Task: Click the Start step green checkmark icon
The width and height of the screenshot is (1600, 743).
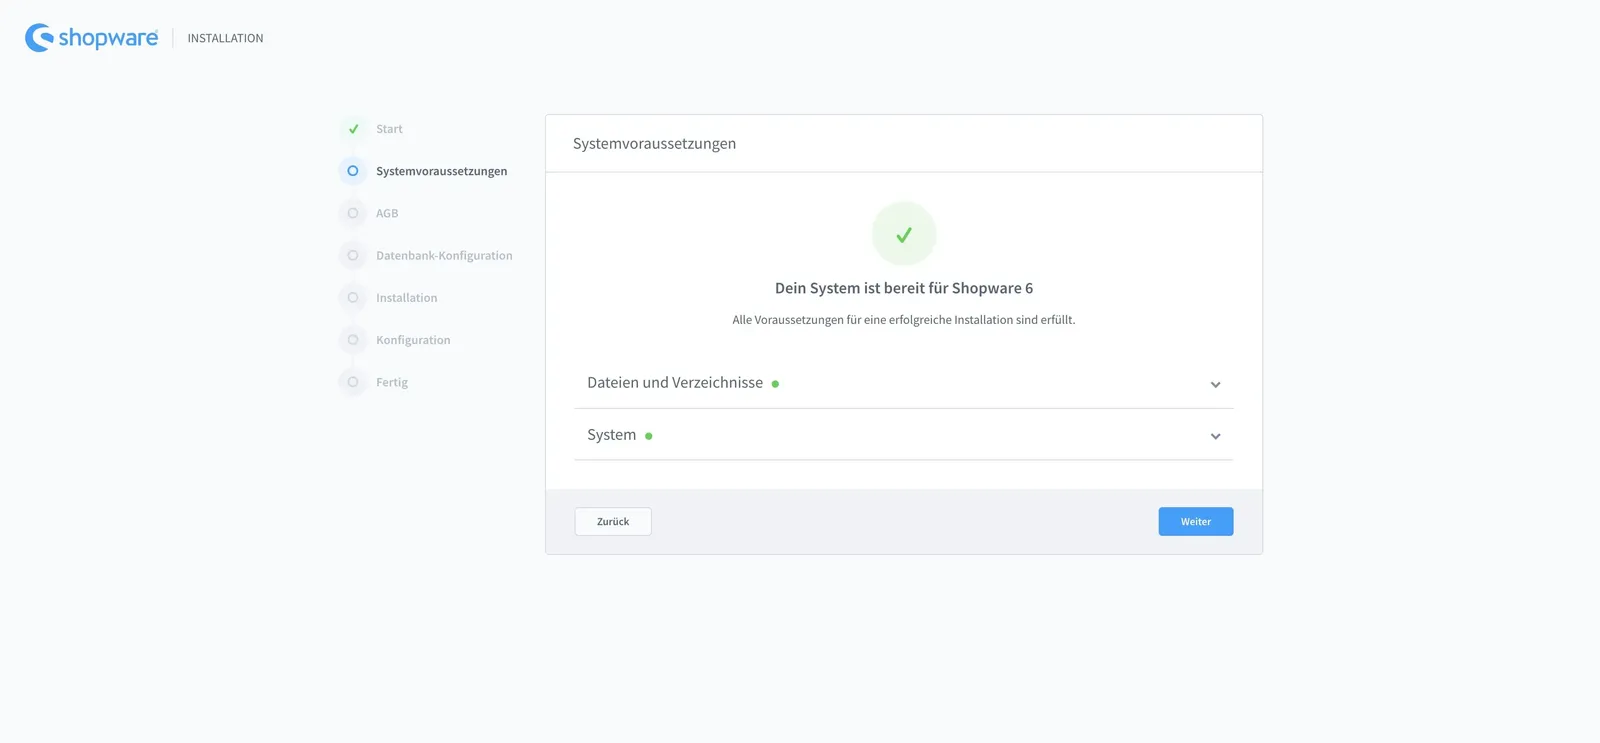Action: click(x=353, y=129)
